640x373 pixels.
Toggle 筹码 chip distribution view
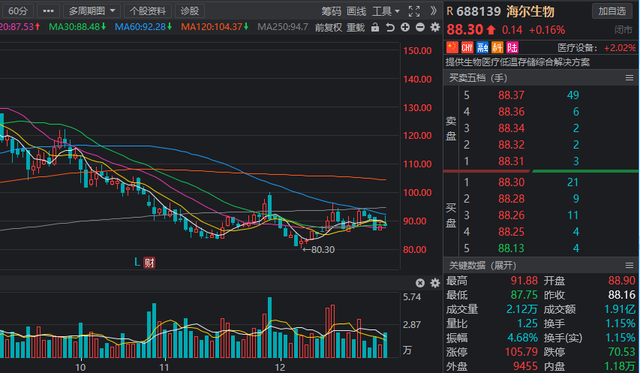(331, 11)
